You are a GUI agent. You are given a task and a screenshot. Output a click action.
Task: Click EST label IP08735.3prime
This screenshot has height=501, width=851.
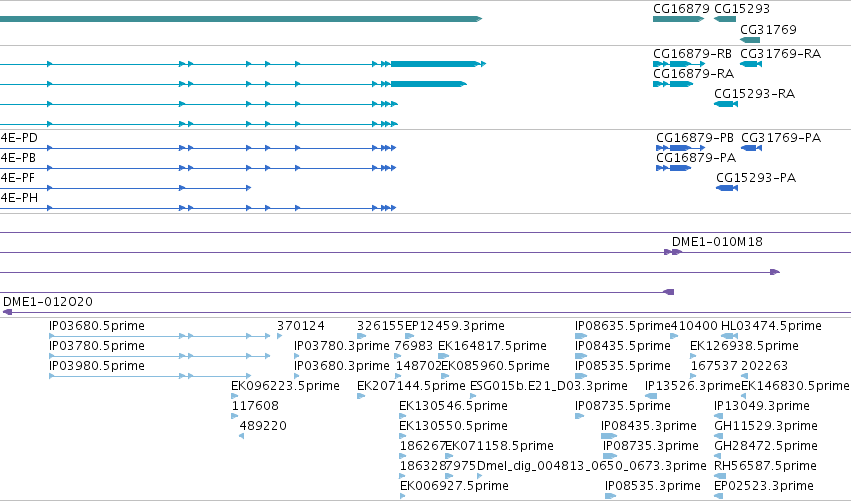651,446
